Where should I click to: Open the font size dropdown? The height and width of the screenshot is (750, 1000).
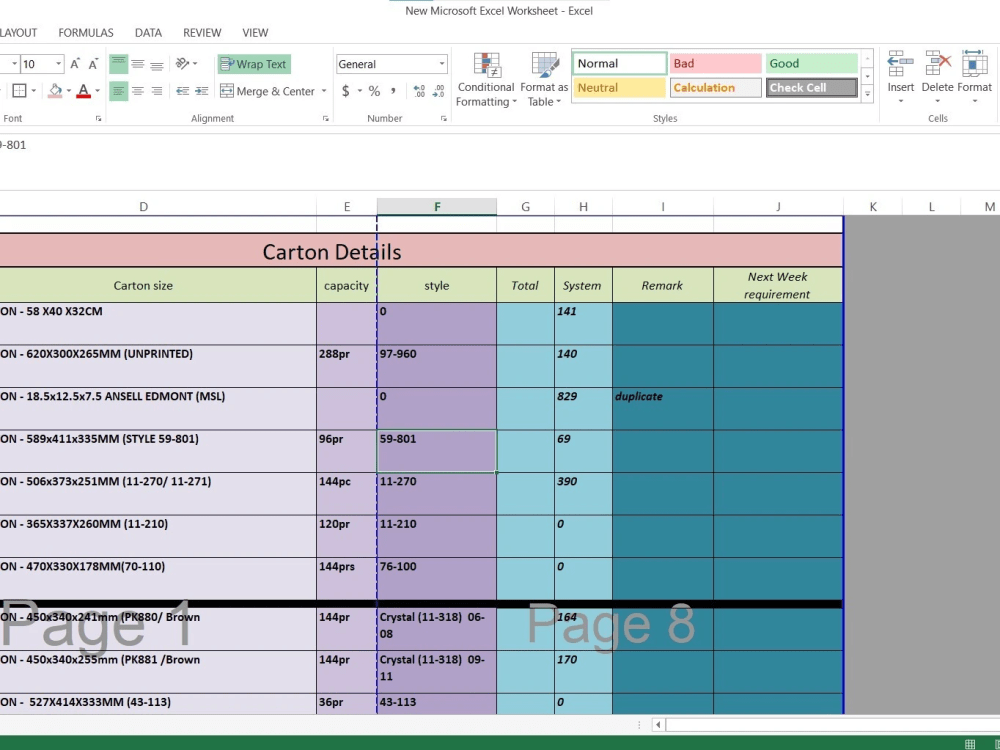pos(59,64)
